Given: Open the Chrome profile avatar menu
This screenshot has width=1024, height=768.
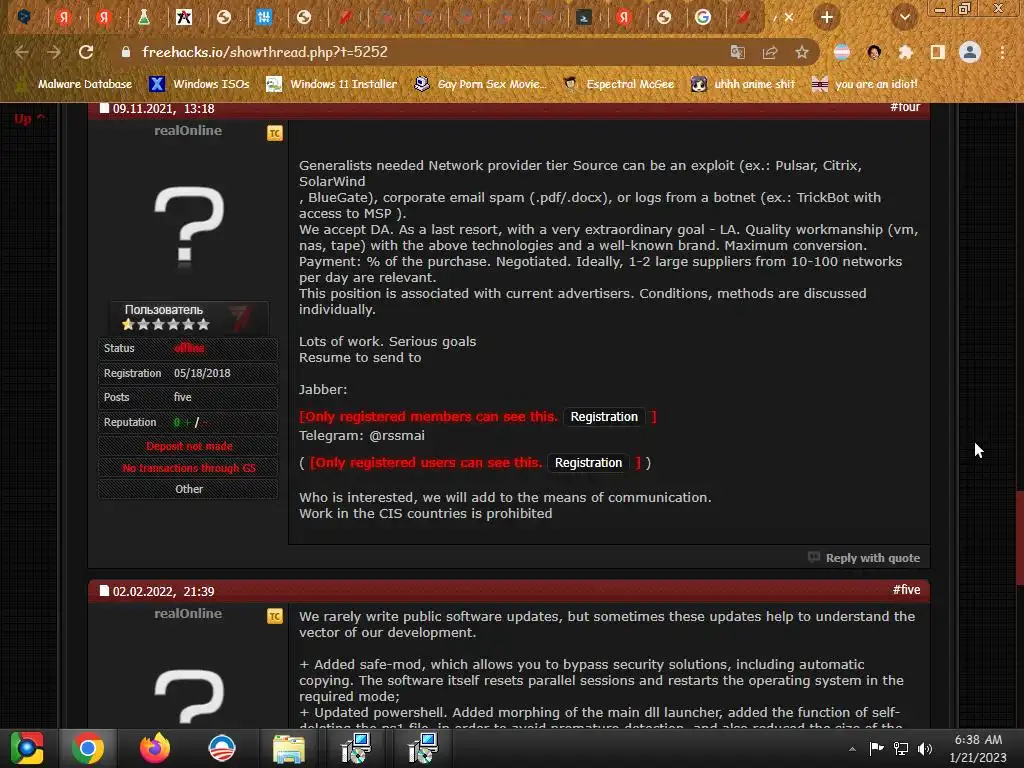Looking at the screenshot, I should 970,52.
